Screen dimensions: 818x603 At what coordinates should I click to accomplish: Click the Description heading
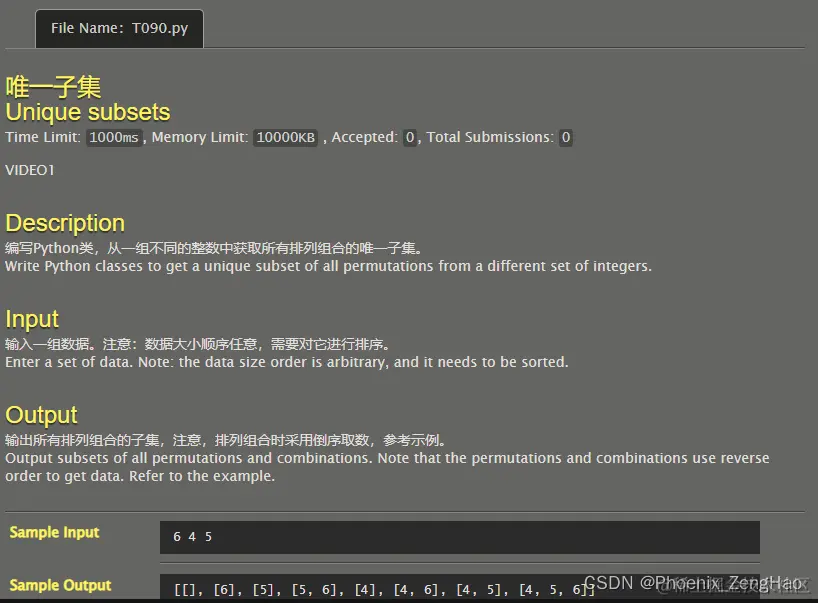65,223
